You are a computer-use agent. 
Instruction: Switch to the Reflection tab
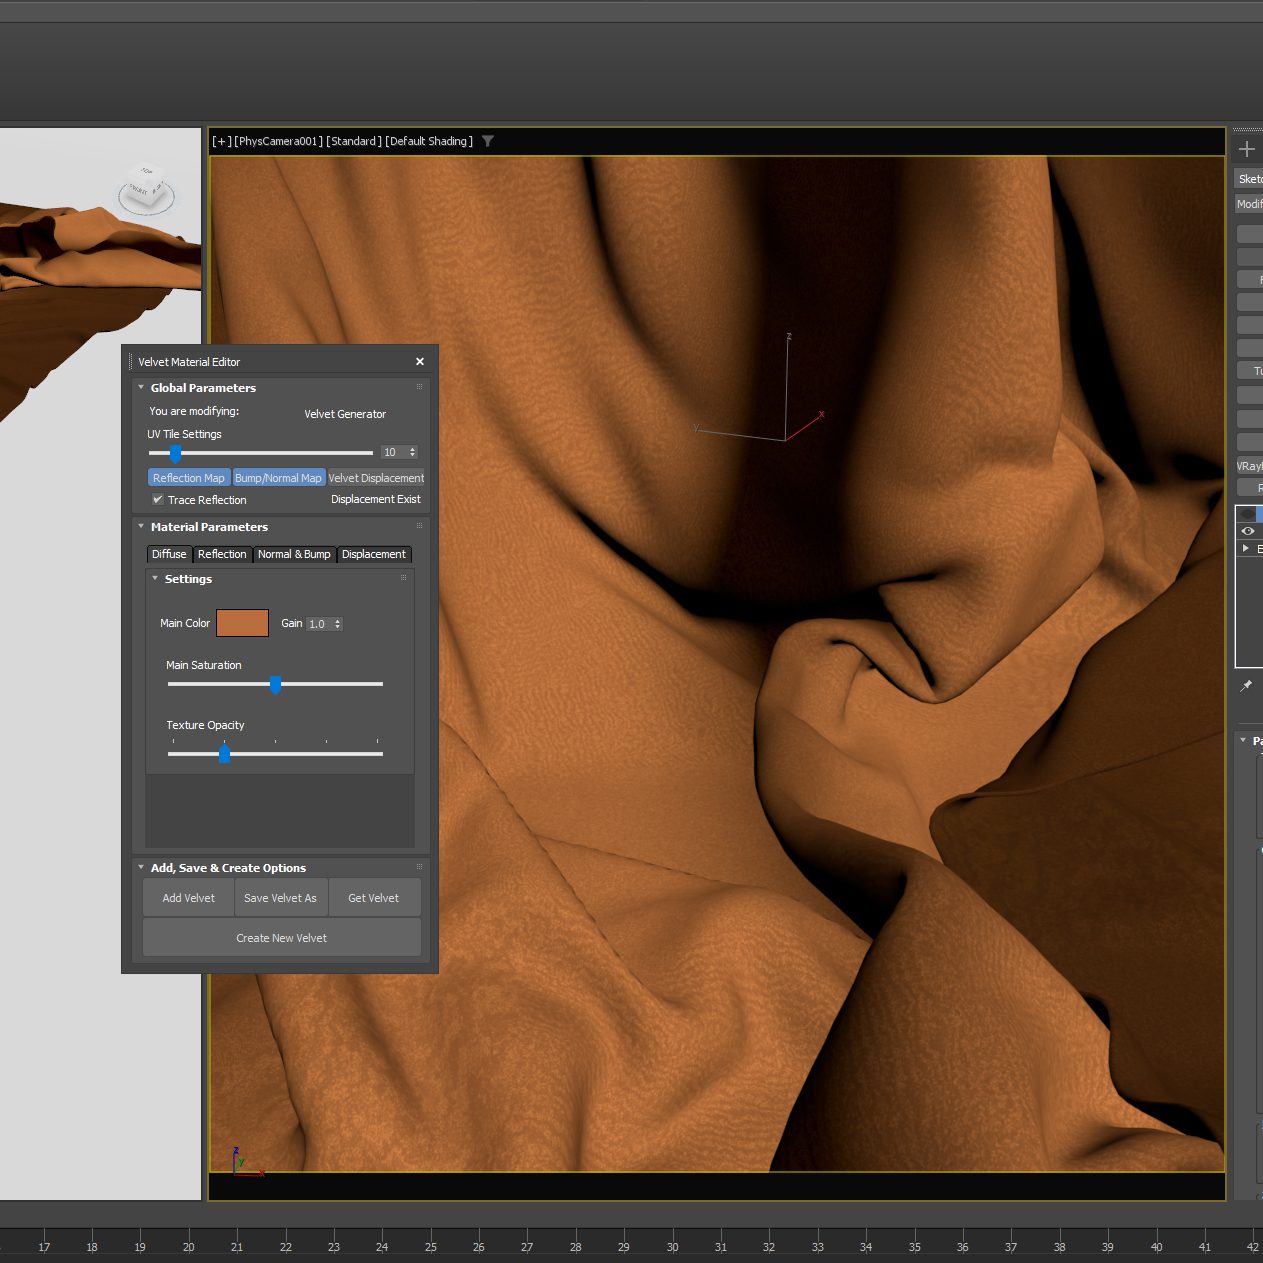222,554
